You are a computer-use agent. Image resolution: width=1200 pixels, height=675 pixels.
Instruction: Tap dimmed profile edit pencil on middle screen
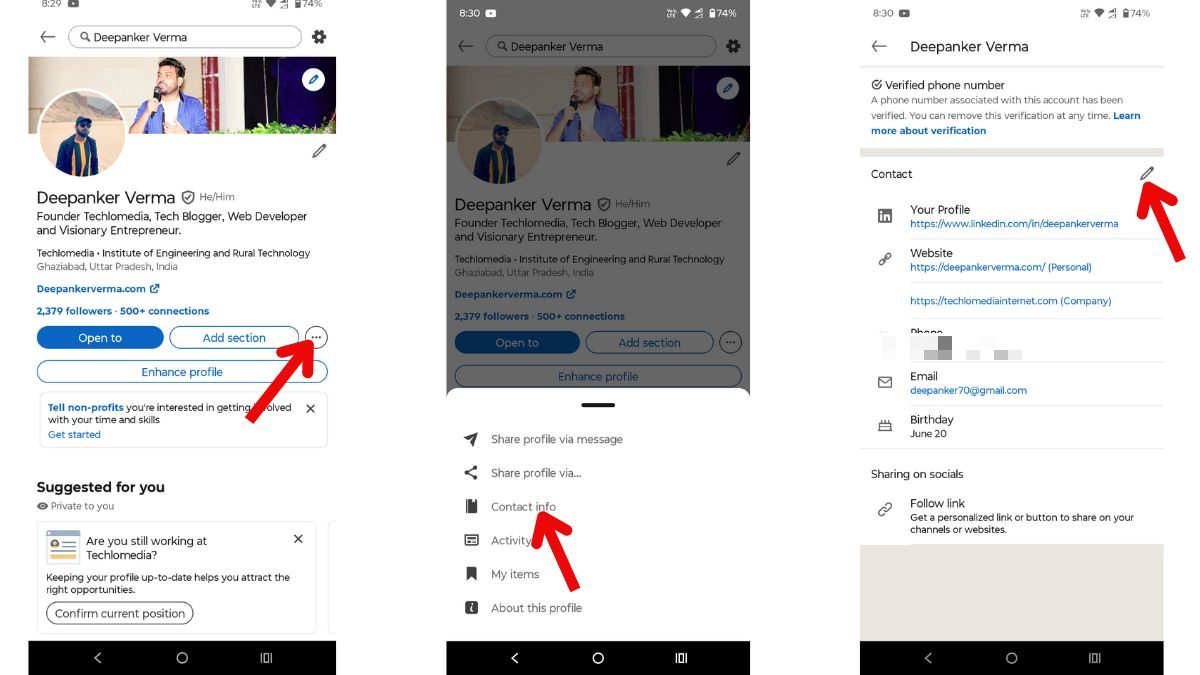733,159
